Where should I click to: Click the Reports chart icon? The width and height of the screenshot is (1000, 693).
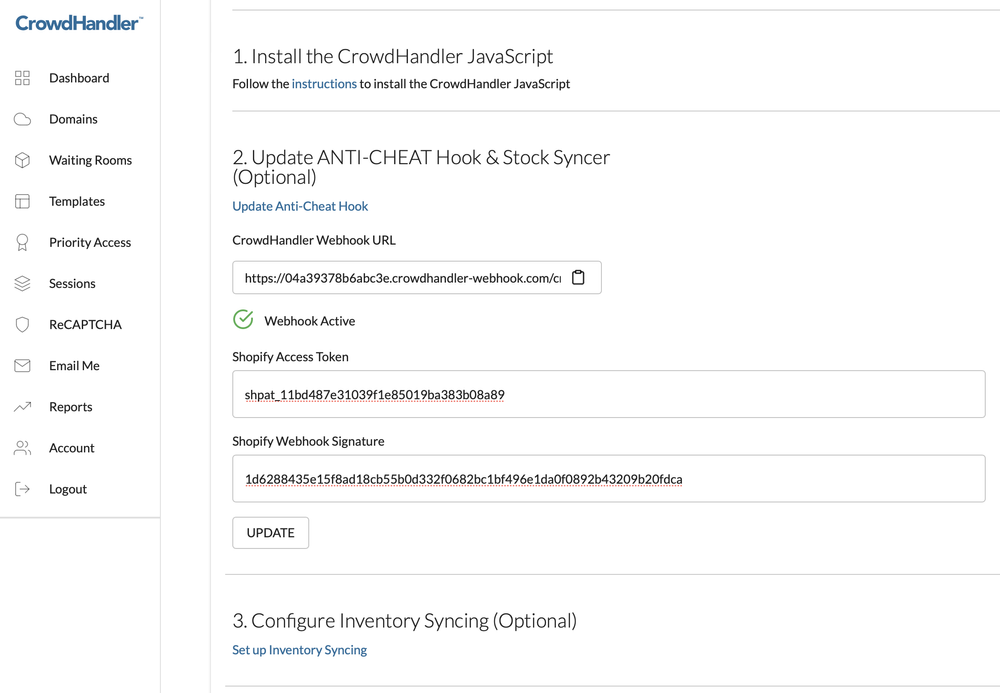[22, 407]
